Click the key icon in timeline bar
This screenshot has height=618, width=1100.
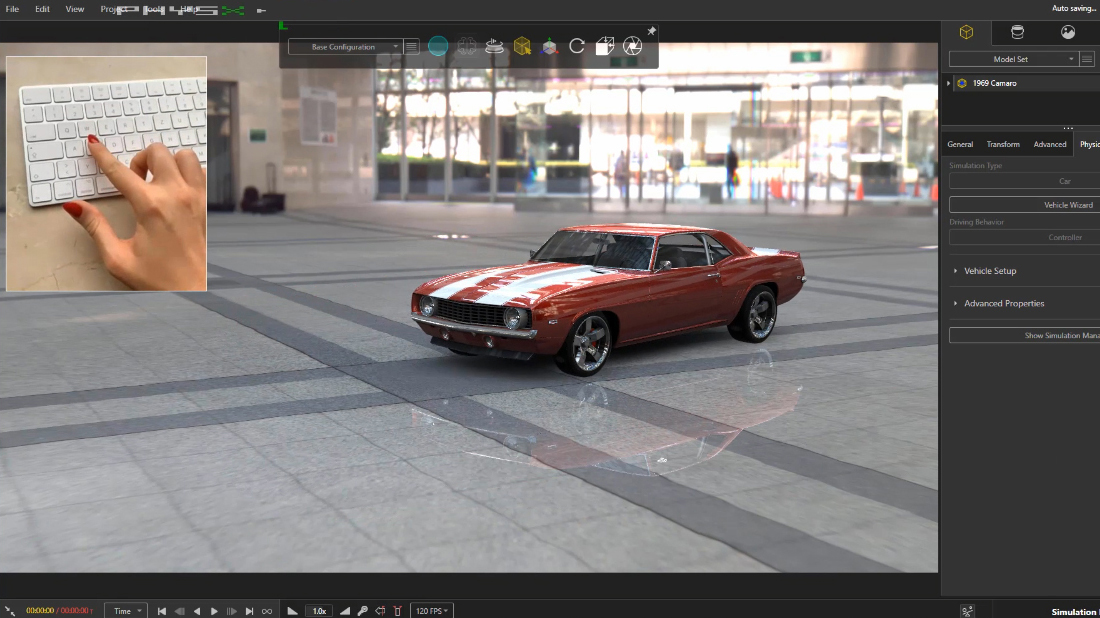click(x=363, y=611)
